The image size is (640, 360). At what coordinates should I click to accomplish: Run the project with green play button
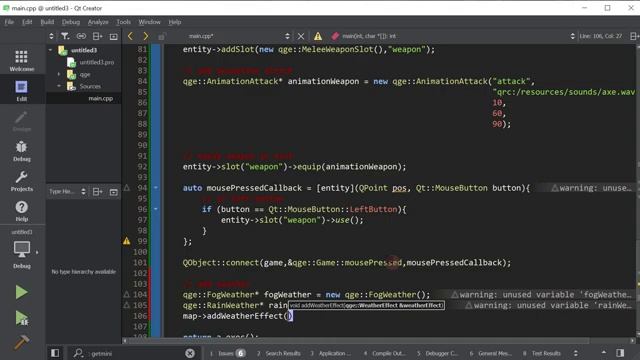[22, 292]
